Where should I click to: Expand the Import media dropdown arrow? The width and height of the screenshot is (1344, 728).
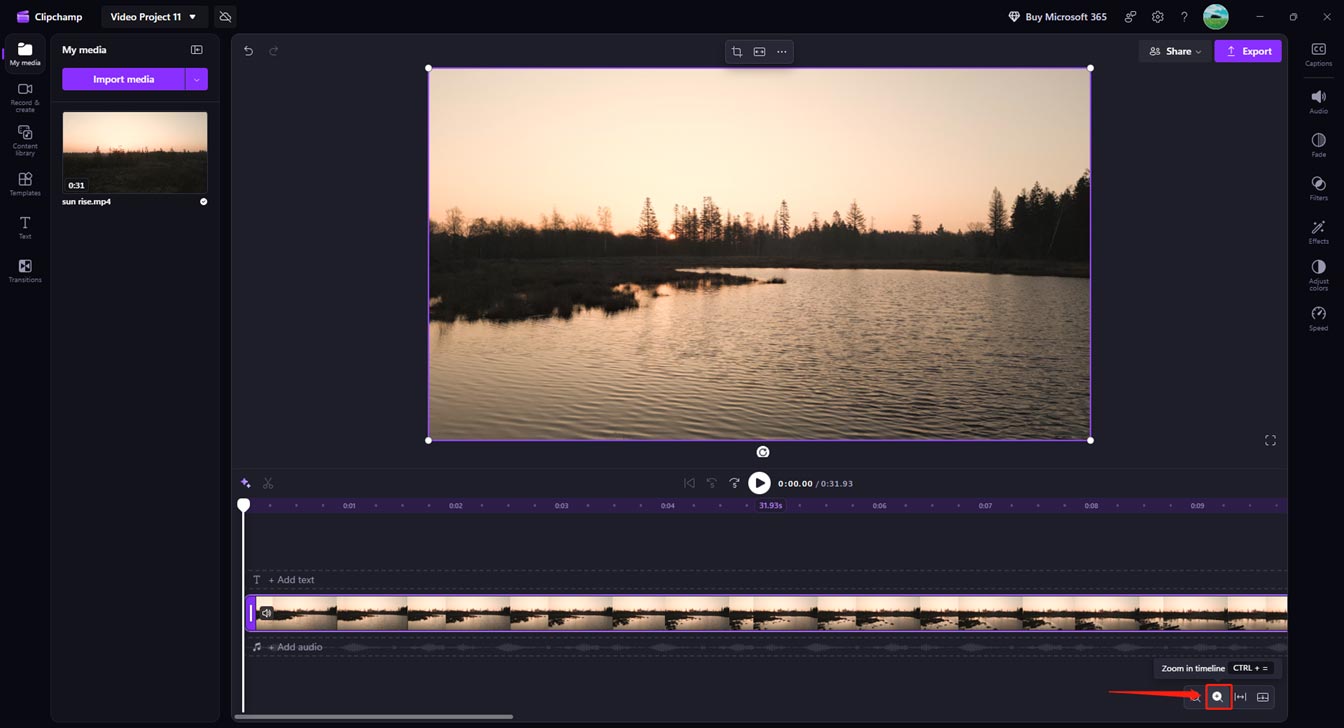click(x=197, y=79)
